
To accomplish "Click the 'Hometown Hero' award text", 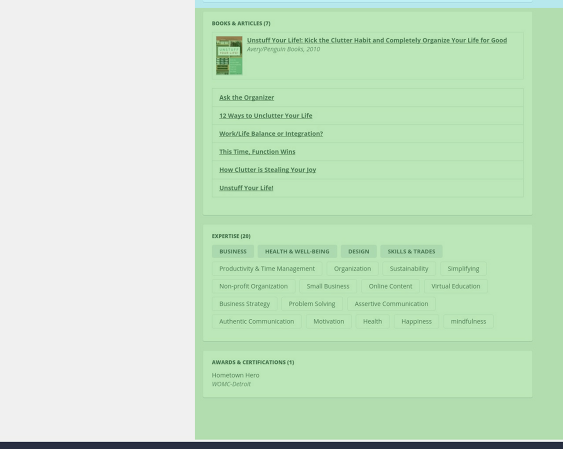I will 235,375.
